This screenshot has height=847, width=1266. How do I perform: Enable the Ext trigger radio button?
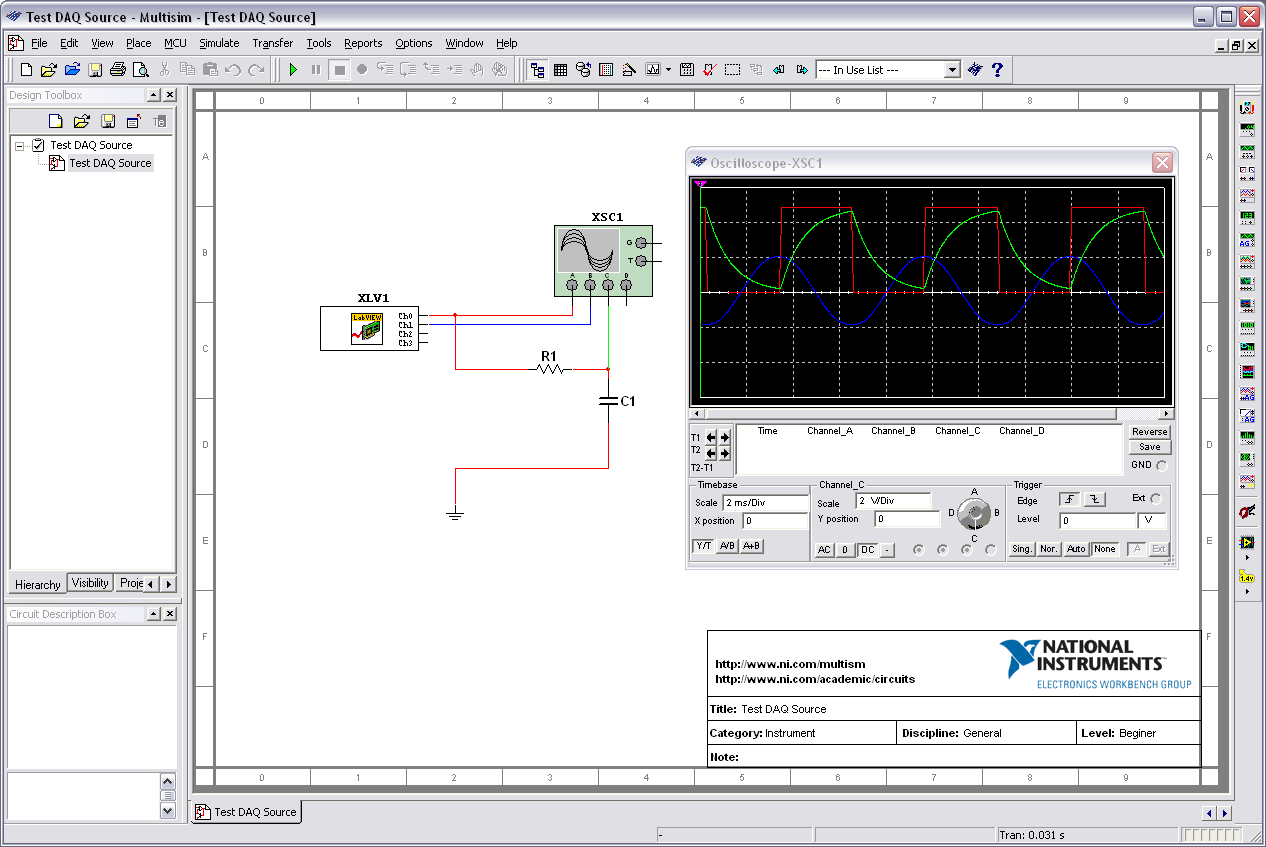[1156, 498]
